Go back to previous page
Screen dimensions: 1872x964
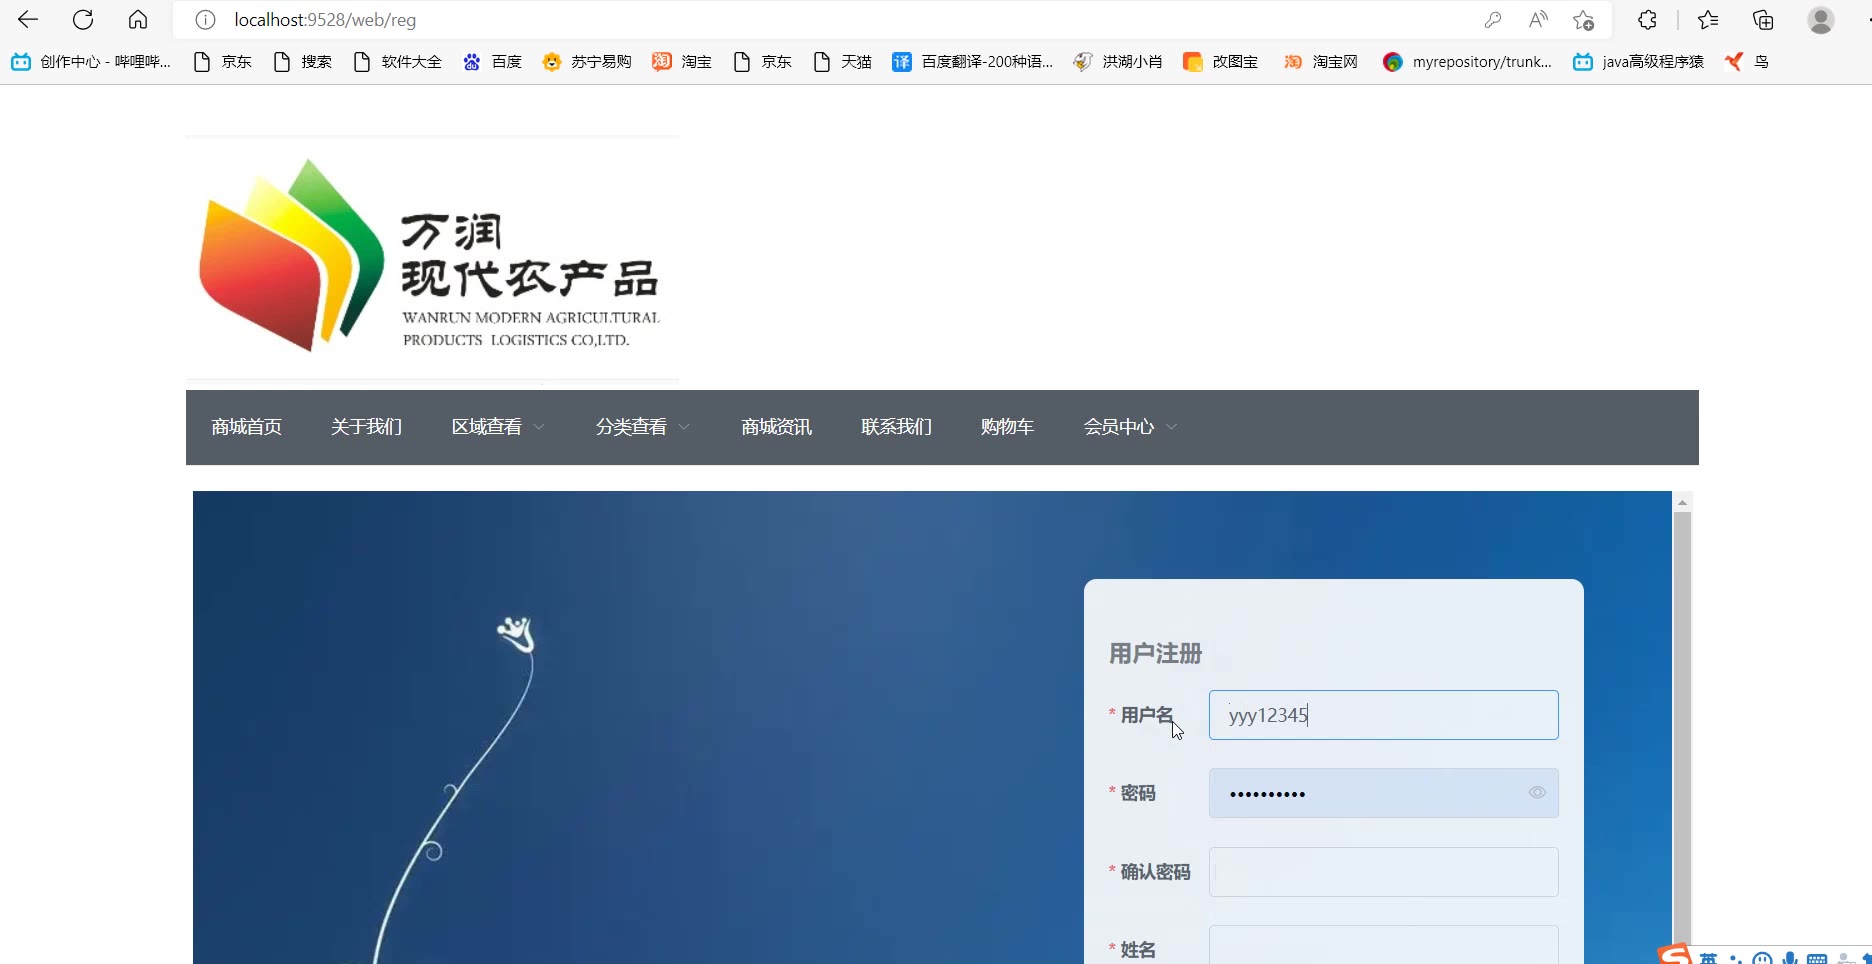pos(28,20)
